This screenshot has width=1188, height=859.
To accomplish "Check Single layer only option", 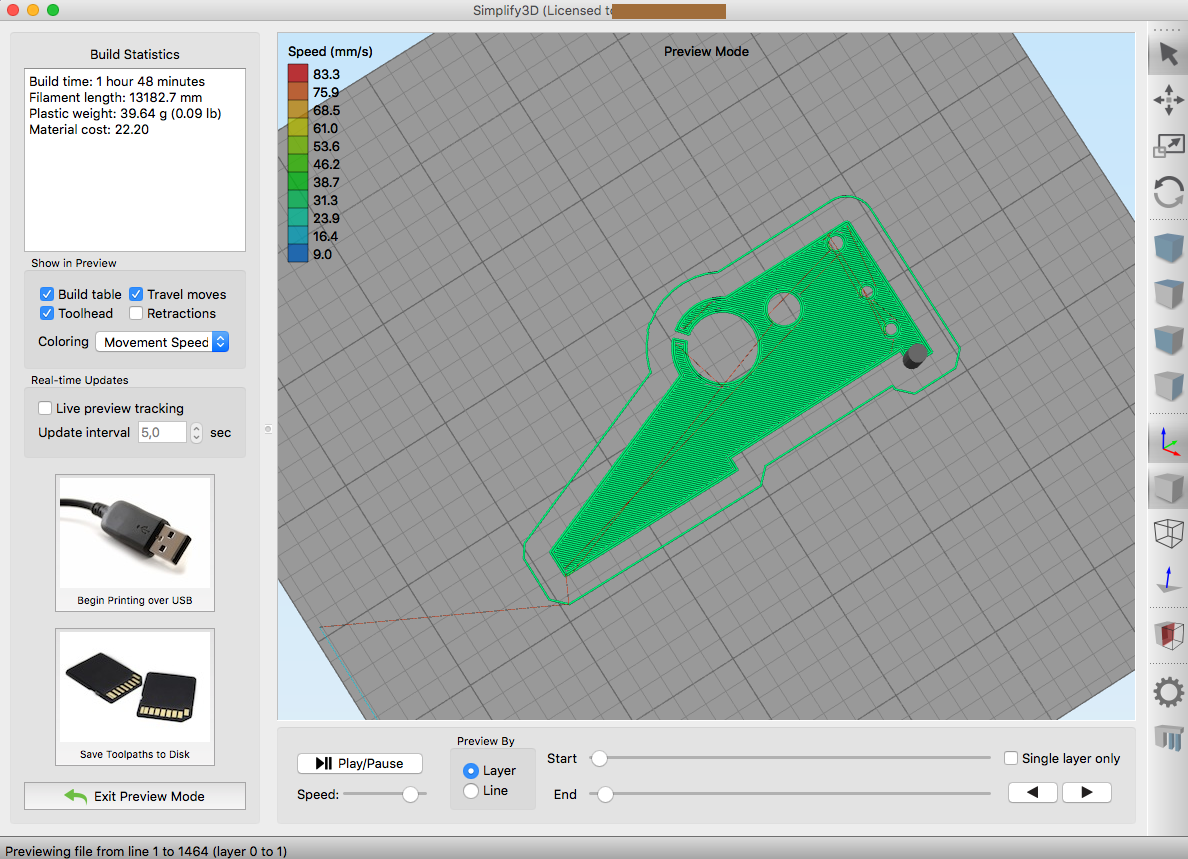I will pyautogui.click(x=1011, y=758).
